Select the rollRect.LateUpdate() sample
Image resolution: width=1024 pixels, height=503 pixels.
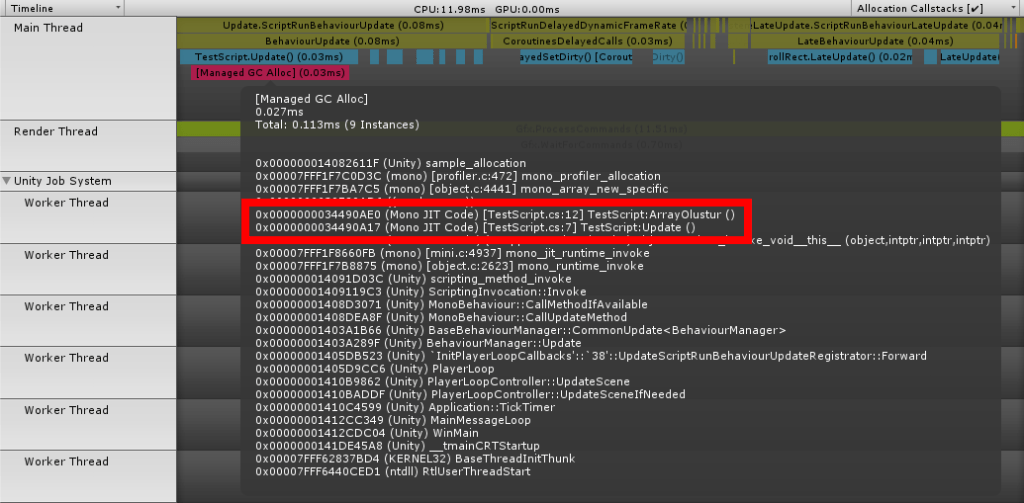pyautogui.click(x=838, y=57)
